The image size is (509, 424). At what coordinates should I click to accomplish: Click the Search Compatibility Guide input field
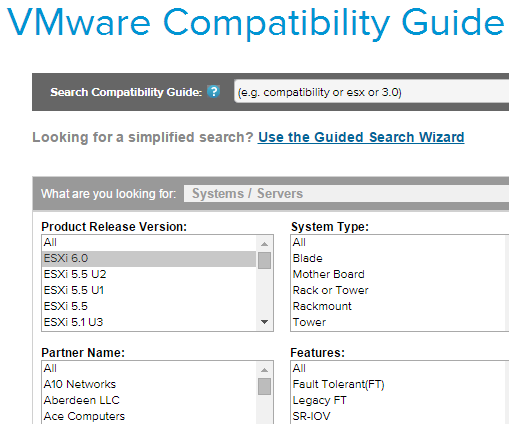point(372,92)
